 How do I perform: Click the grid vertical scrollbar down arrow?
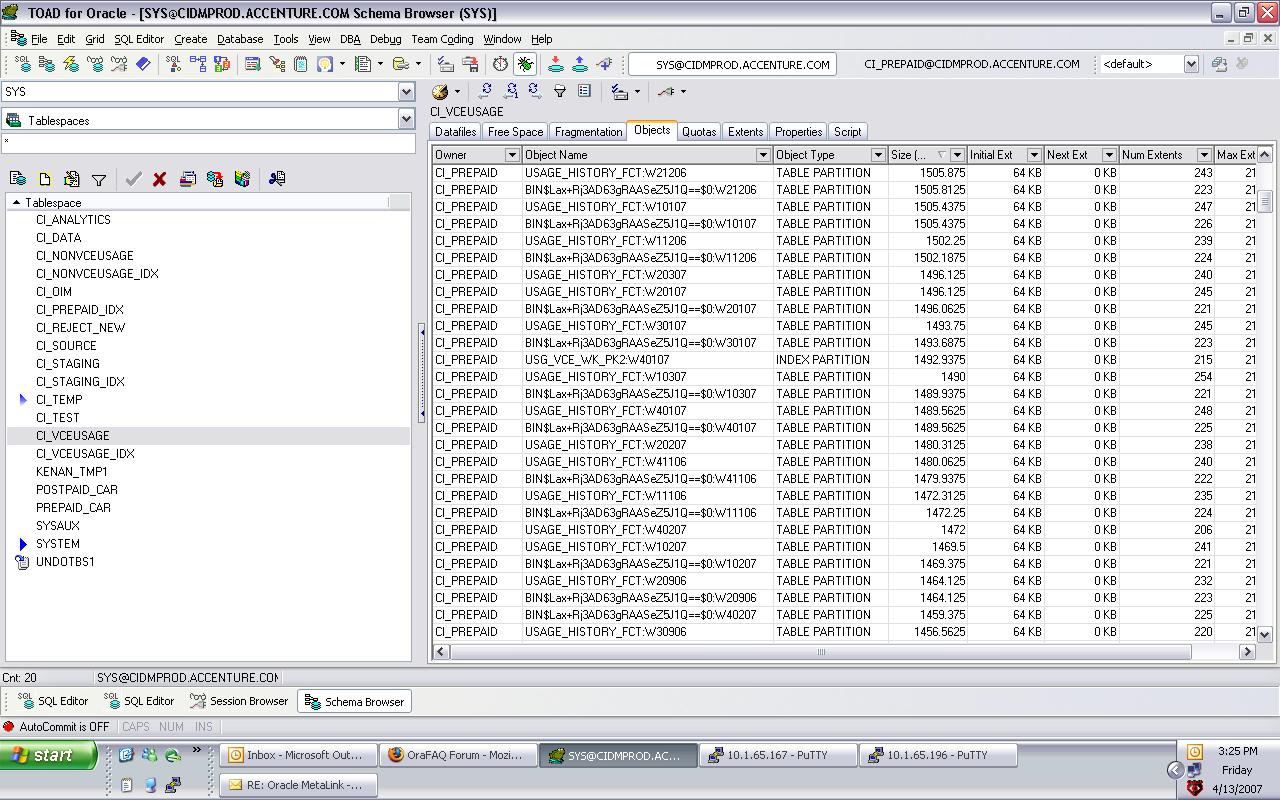(x=1264, y=634)
